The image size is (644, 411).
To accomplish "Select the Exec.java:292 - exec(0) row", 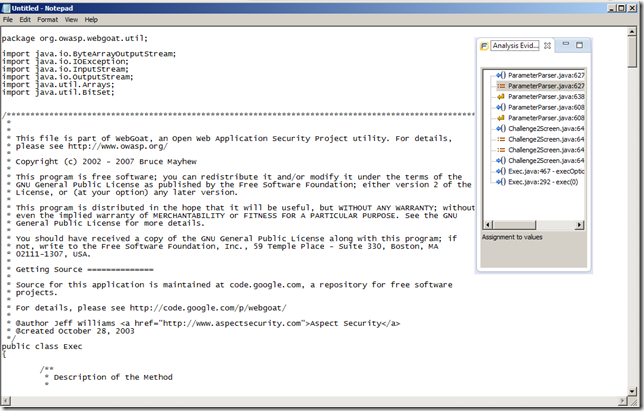I will point(537,182).
